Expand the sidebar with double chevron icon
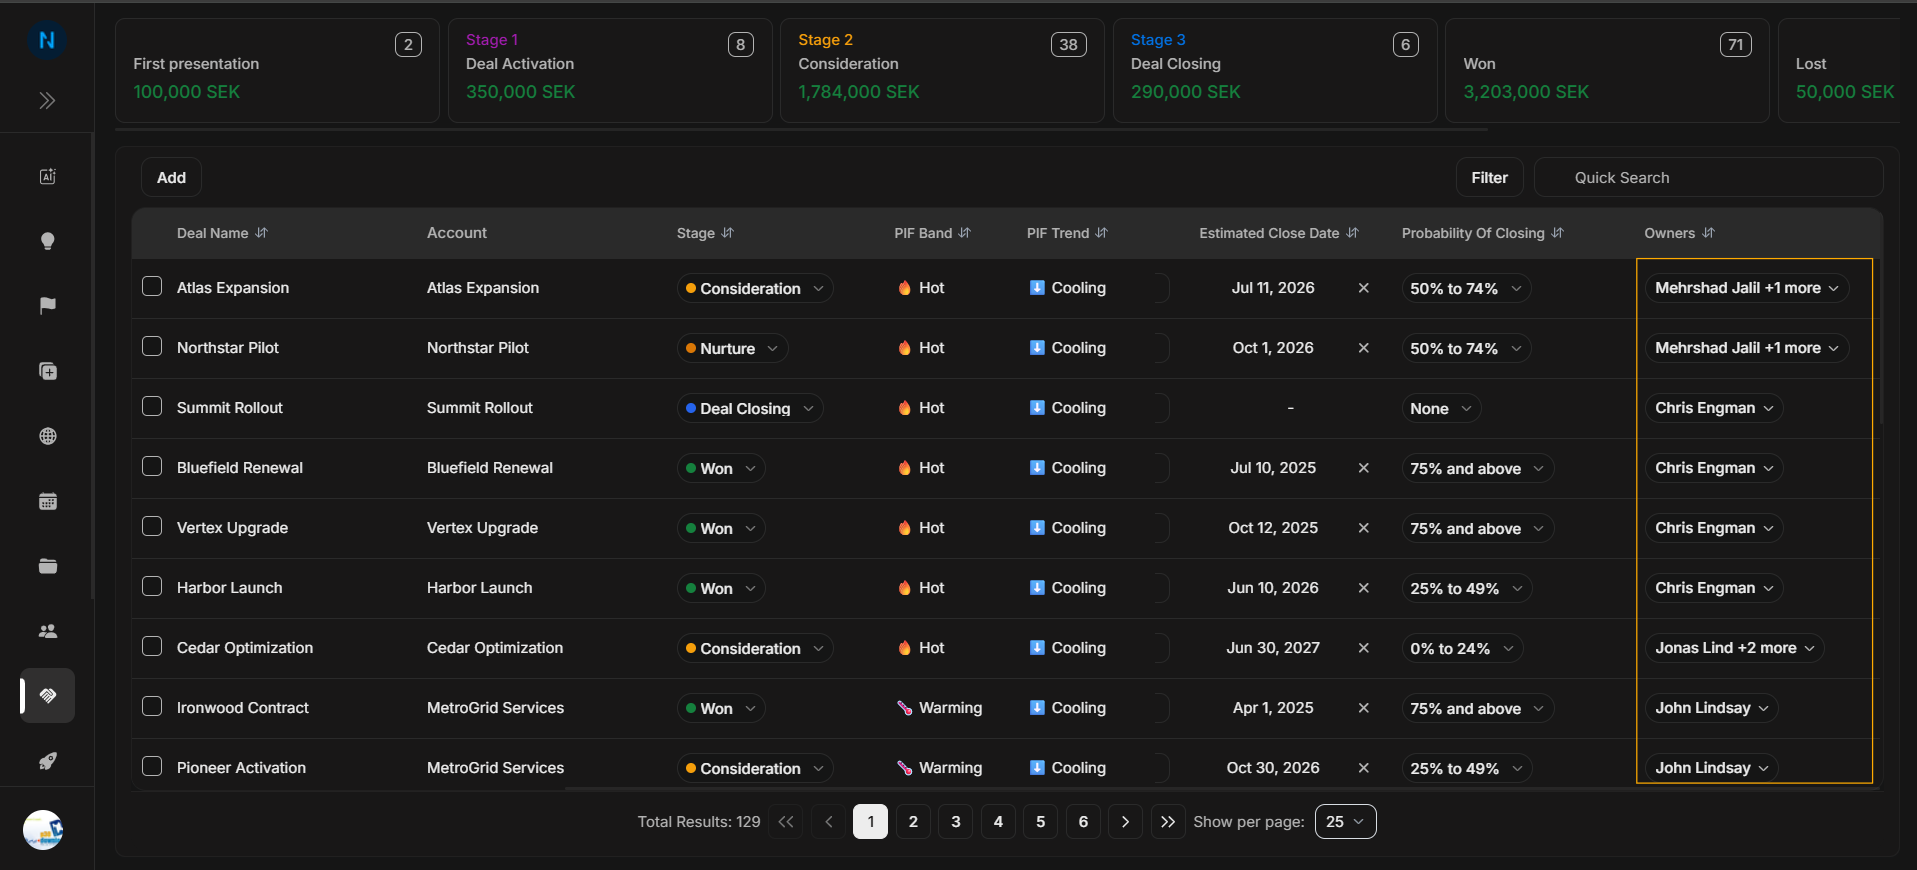Image resolution: width=1917 pixels, height=870 pixels. (x=47, y=100)
